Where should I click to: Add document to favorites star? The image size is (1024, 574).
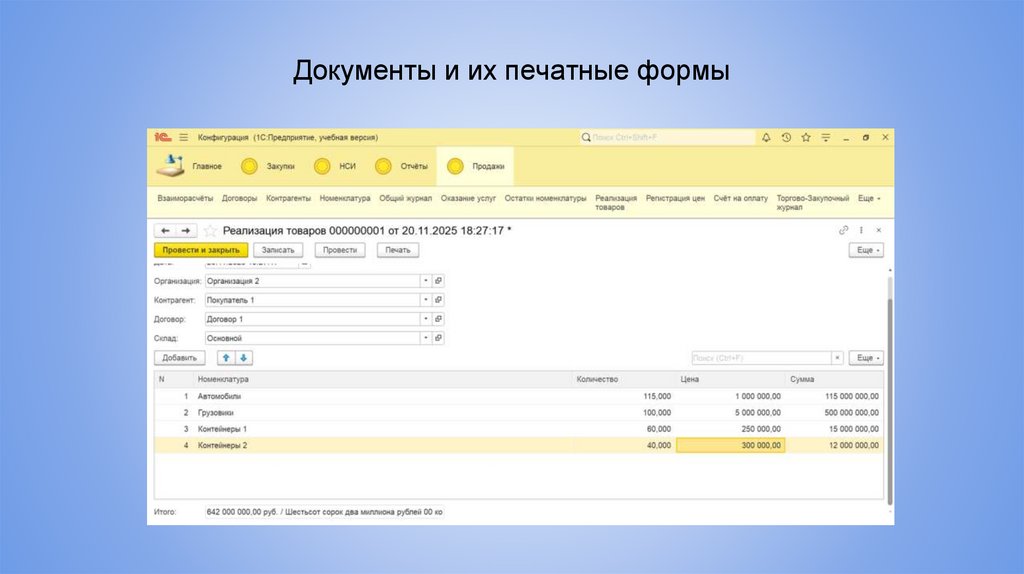[210, 231]
